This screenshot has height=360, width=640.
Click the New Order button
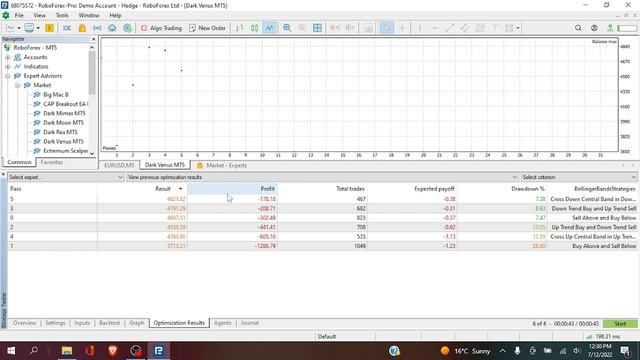tap(207, 28)
